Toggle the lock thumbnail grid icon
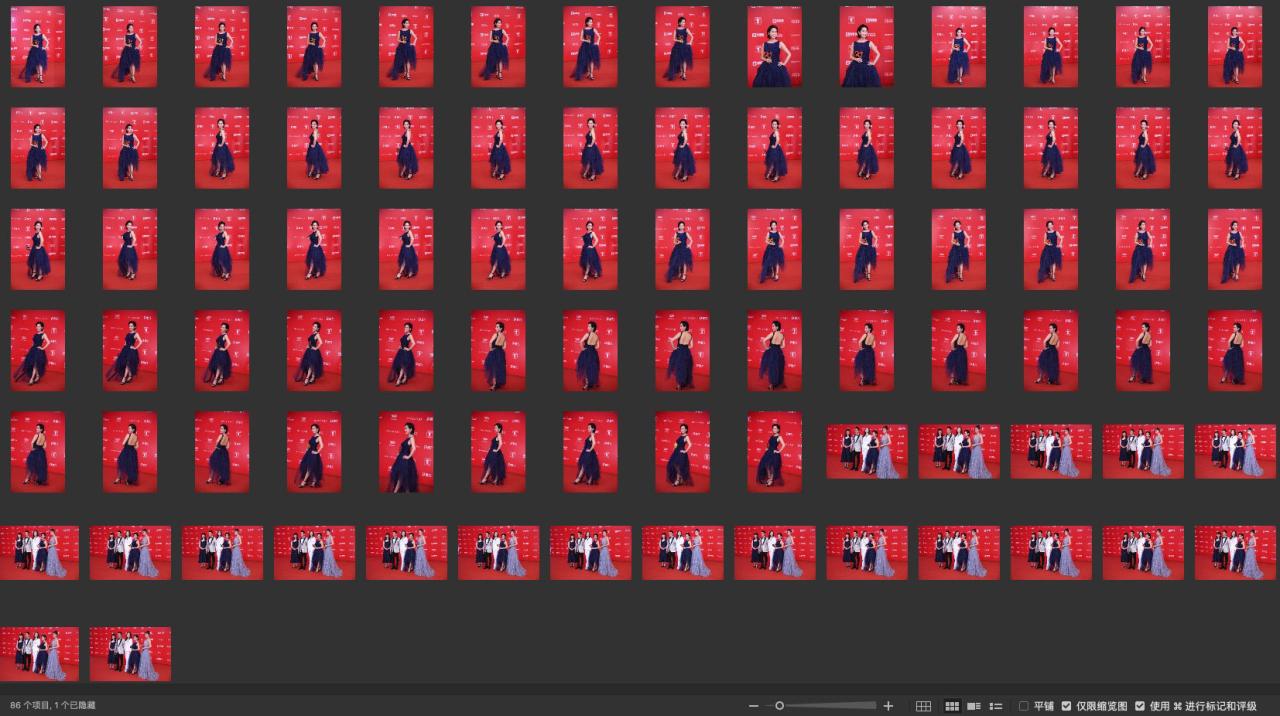 pyautogui.click(x=924, y=706)
